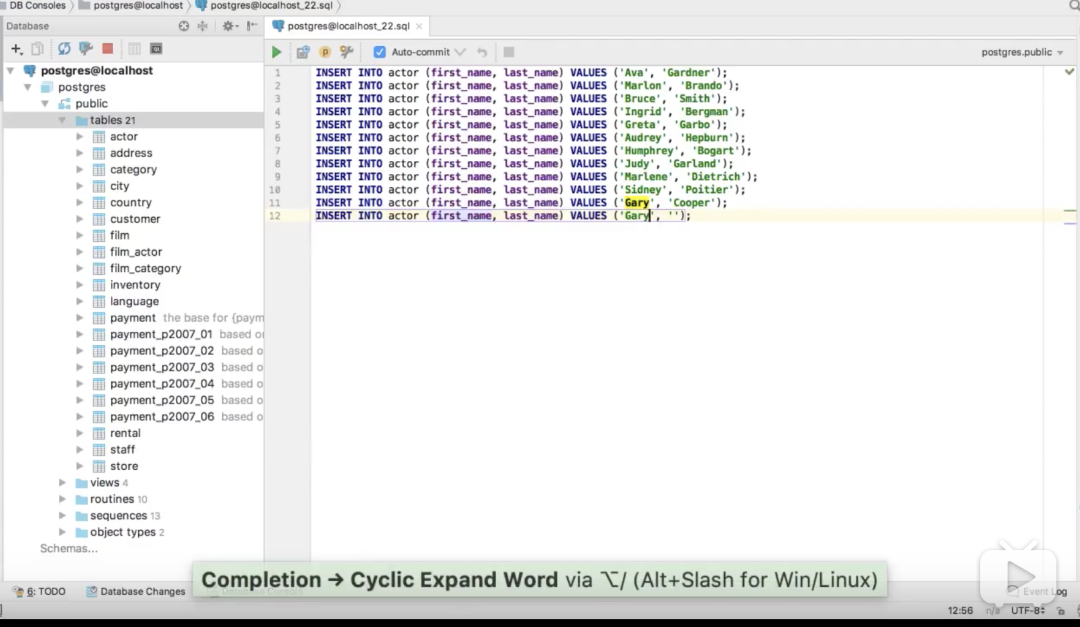Click the postgres@localhost breadcrumb folder

(x=131, y=6)
